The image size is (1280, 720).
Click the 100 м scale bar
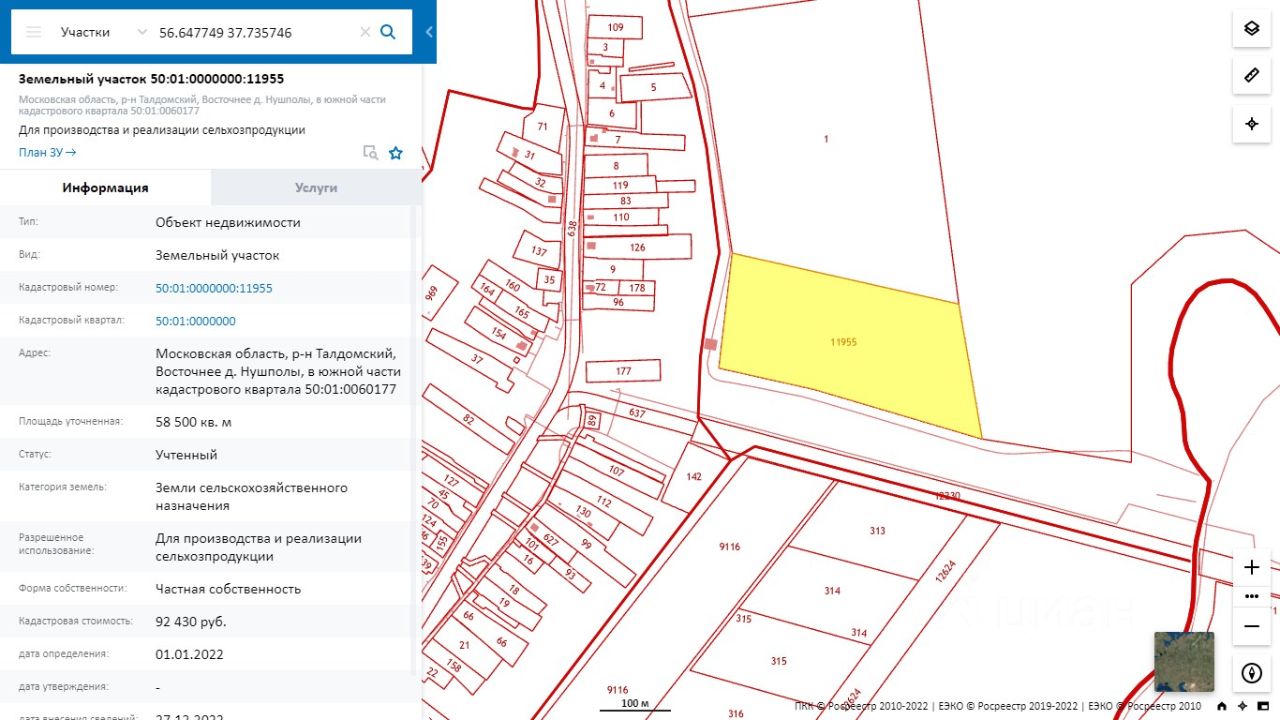click(635, 706)
